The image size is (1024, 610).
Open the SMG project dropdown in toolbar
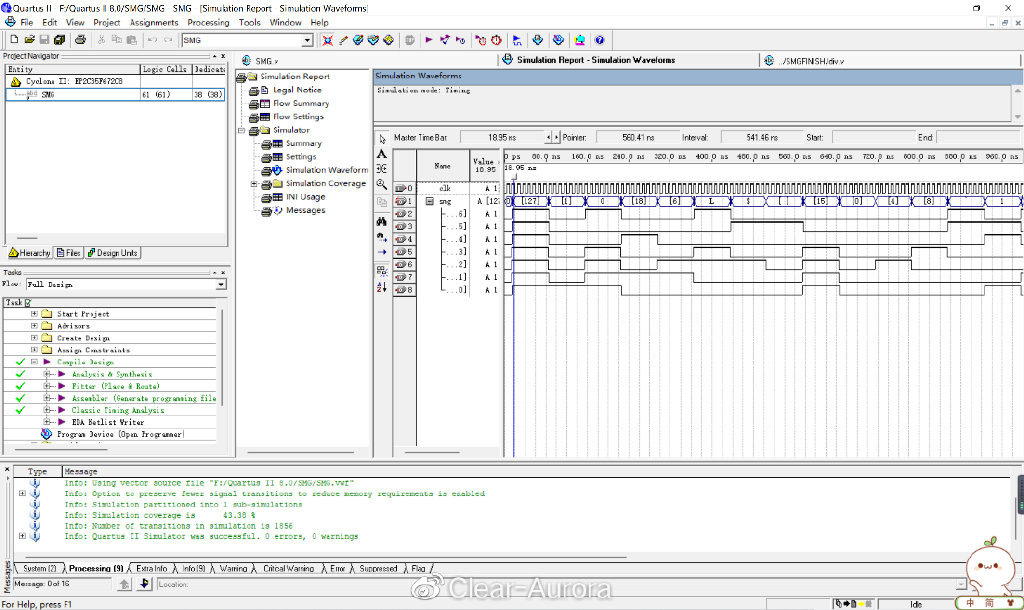tap(307, 40)
